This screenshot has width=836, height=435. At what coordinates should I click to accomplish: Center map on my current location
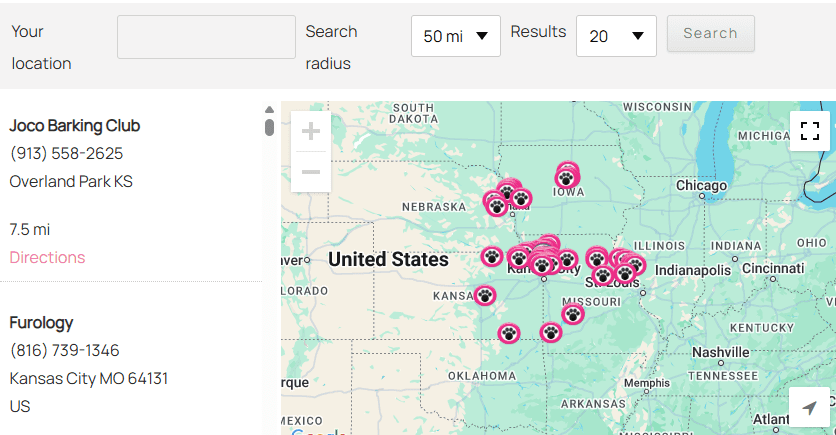[810, 408]
